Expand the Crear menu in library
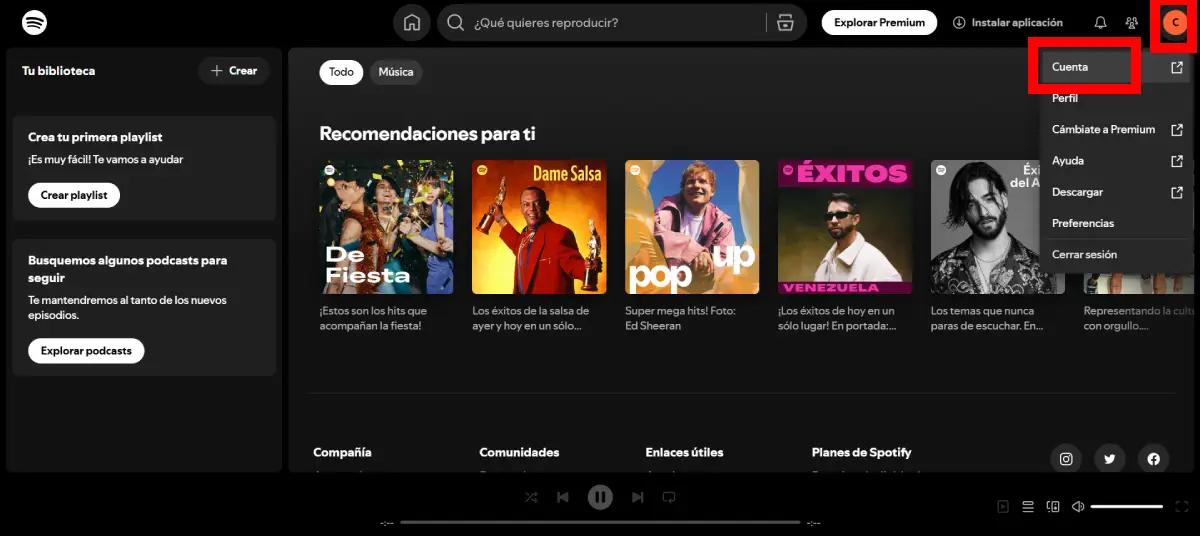The image size is (1200, 536). pyautogui.click(x=234, y=71)
